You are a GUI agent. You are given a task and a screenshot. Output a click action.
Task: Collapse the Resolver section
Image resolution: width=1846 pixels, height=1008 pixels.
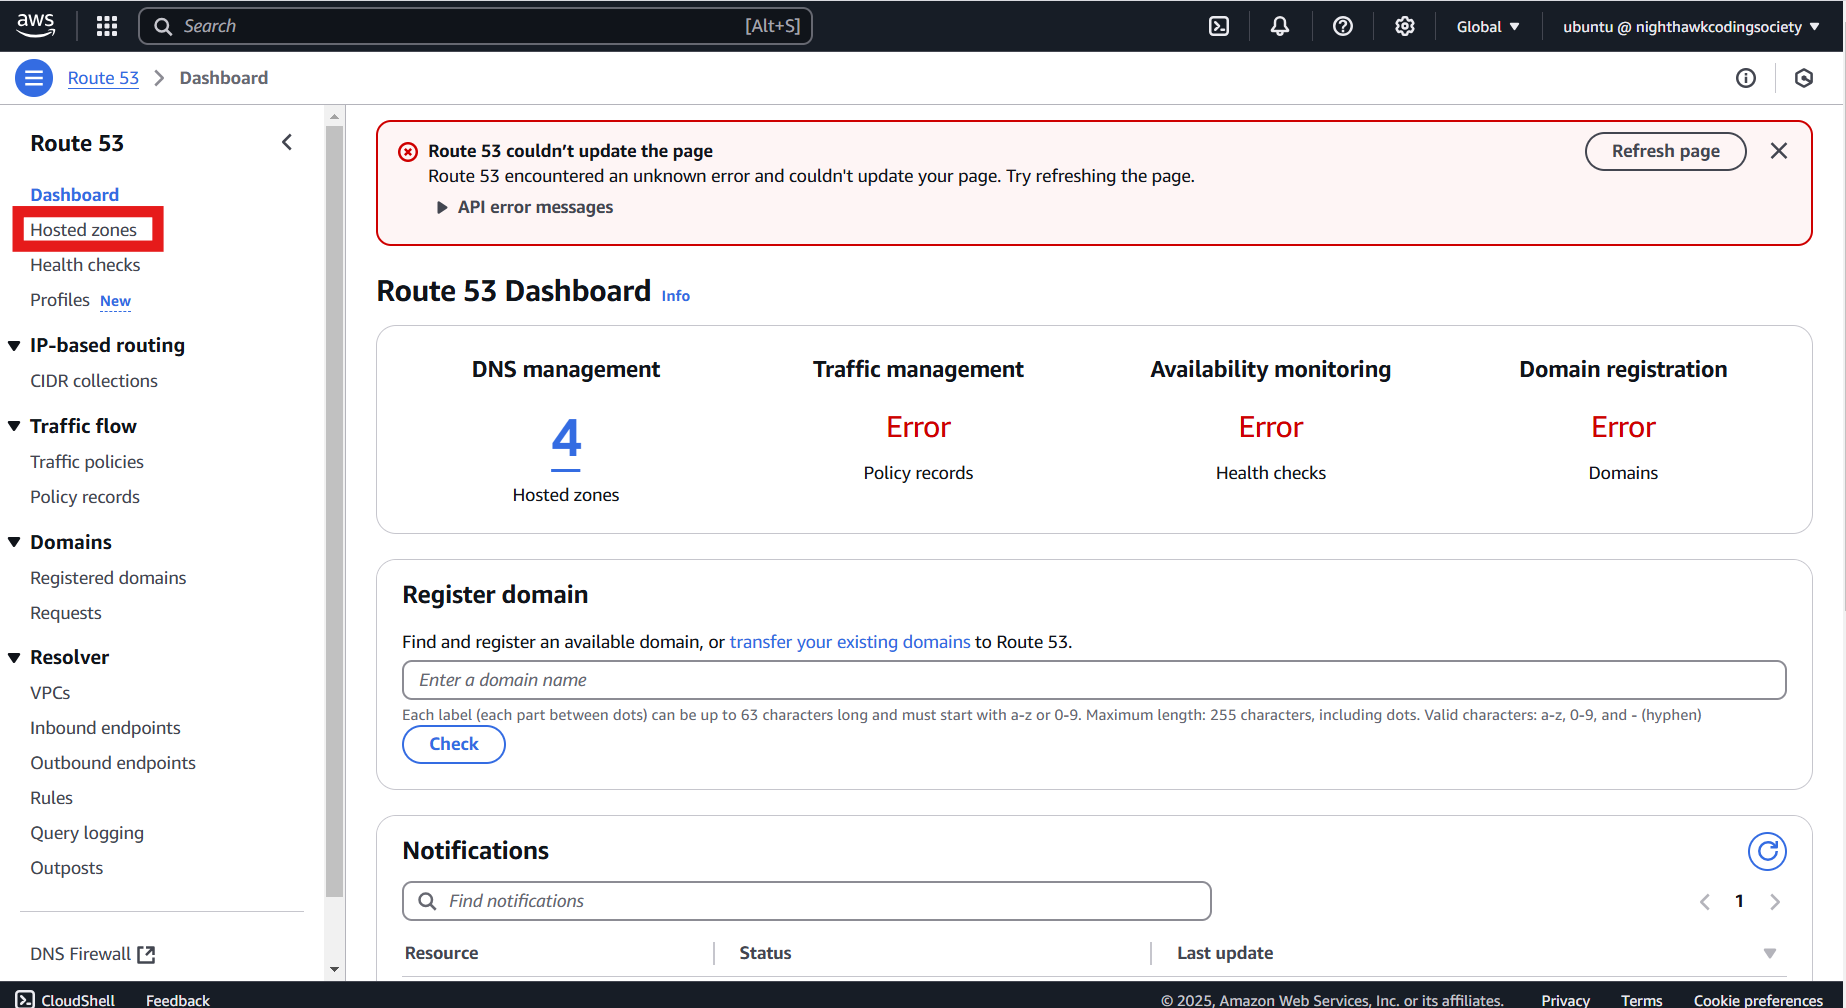14,658
